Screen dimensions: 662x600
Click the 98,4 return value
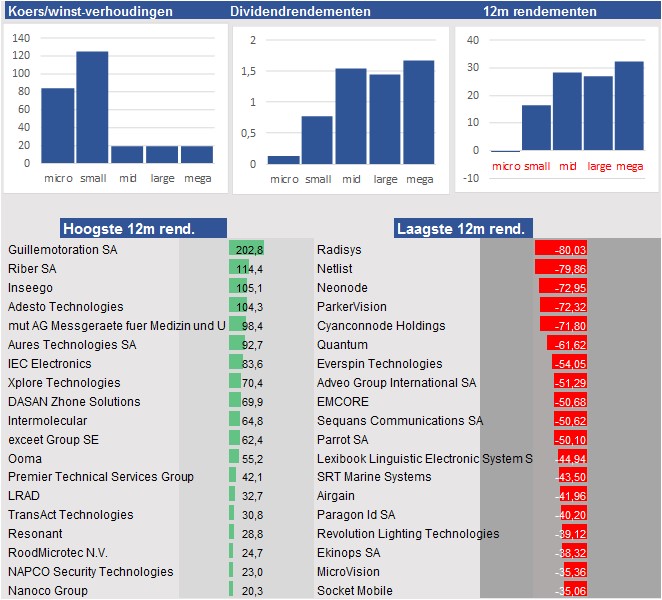252,326
